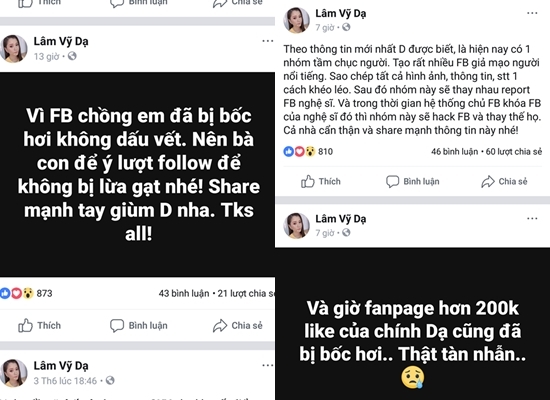Click Thích thumbs-up under the 810 reactions post

click(x=321, y=181)
